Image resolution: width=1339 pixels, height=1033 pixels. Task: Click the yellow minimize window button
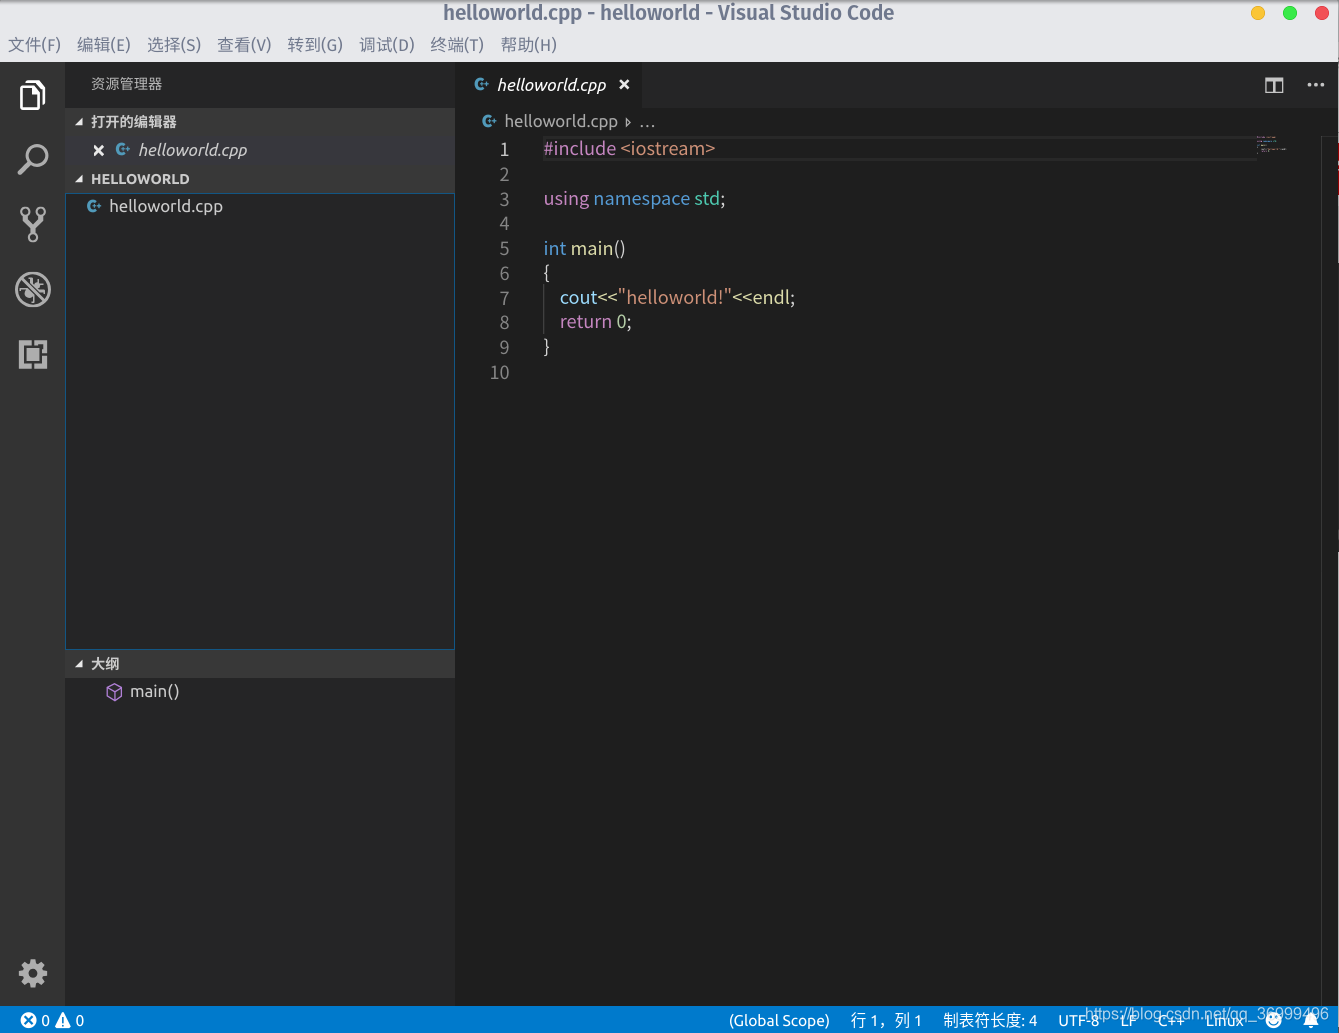(x=1258, y=13)
